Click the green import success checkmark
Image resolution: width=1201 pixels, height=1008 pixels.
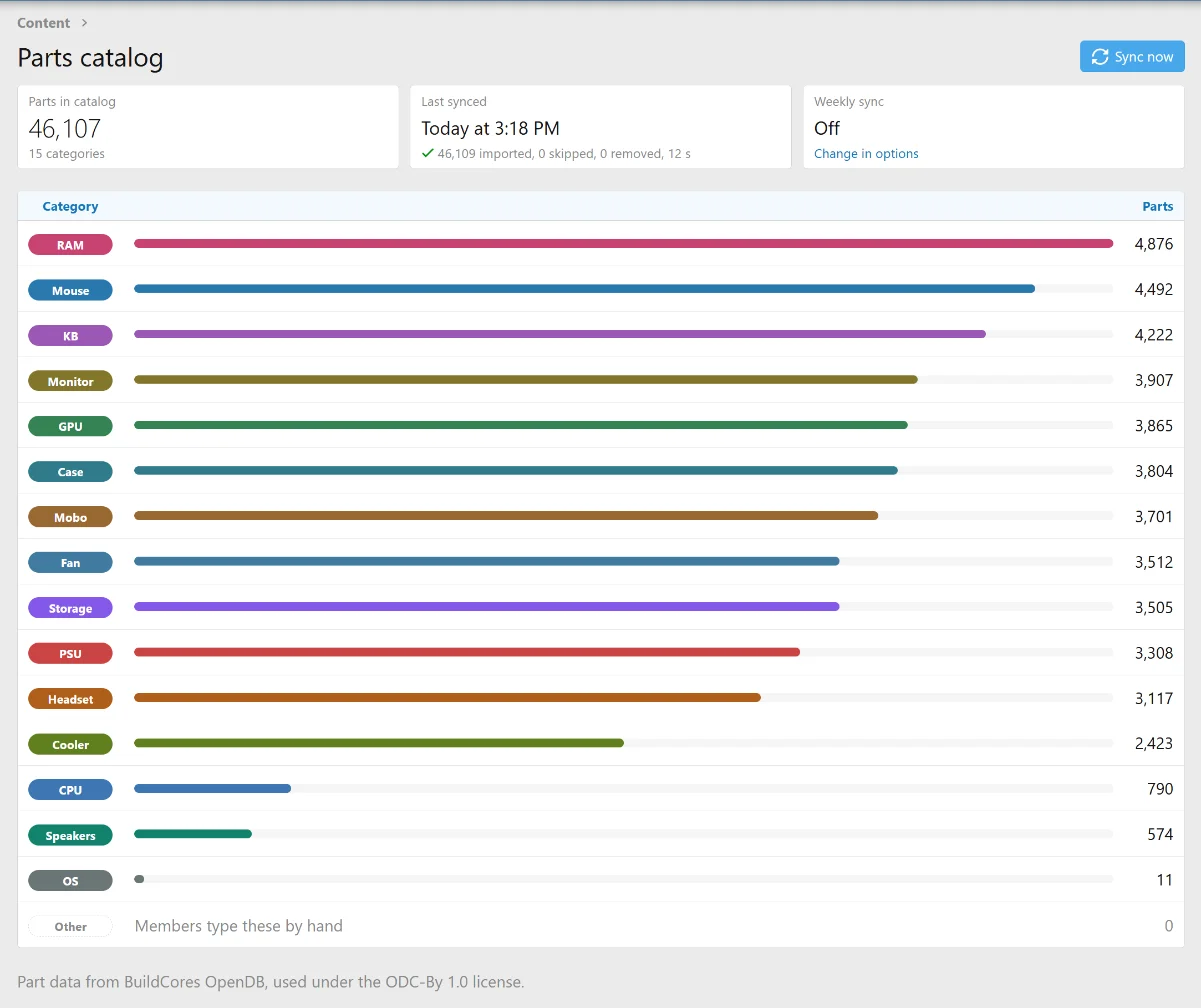point(428,153)
